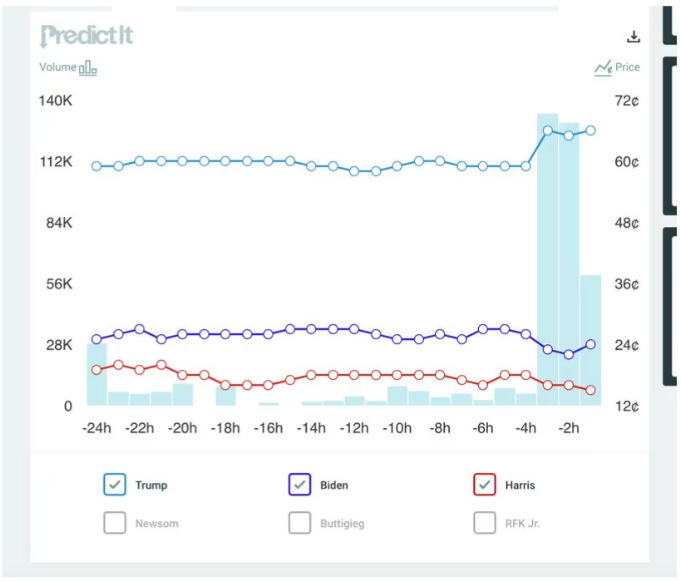Click the Trump legend label

tap(152, 485)
